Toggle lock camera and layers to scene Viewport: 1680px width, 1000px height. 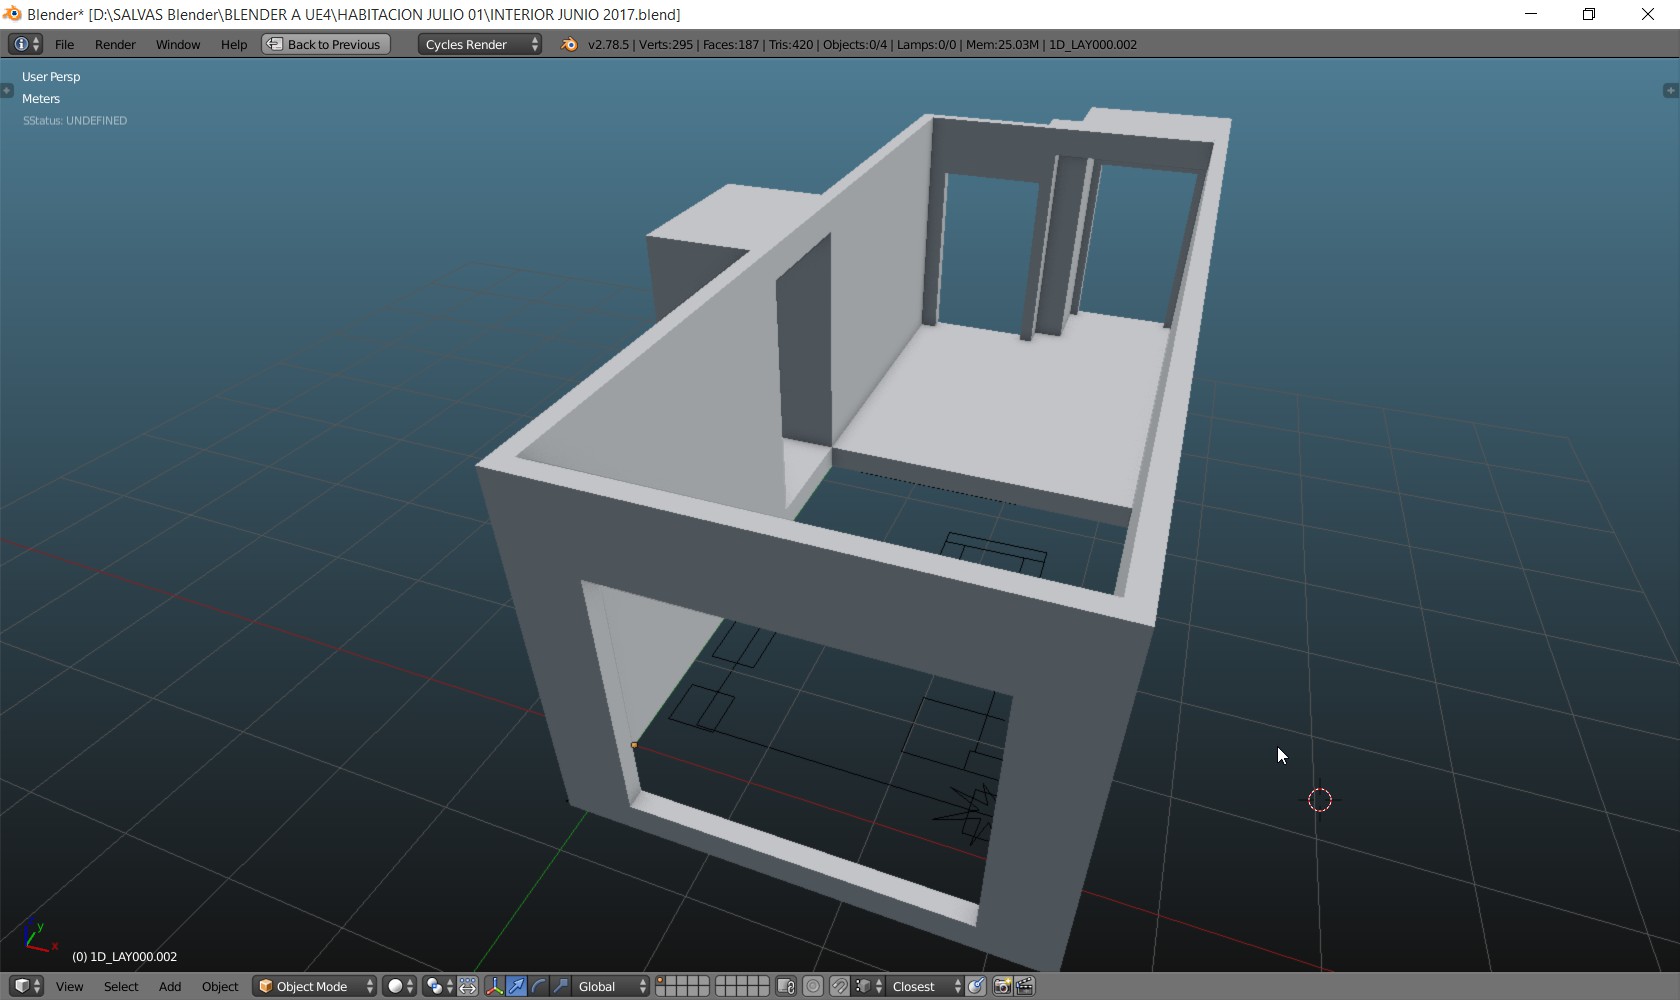786,986
